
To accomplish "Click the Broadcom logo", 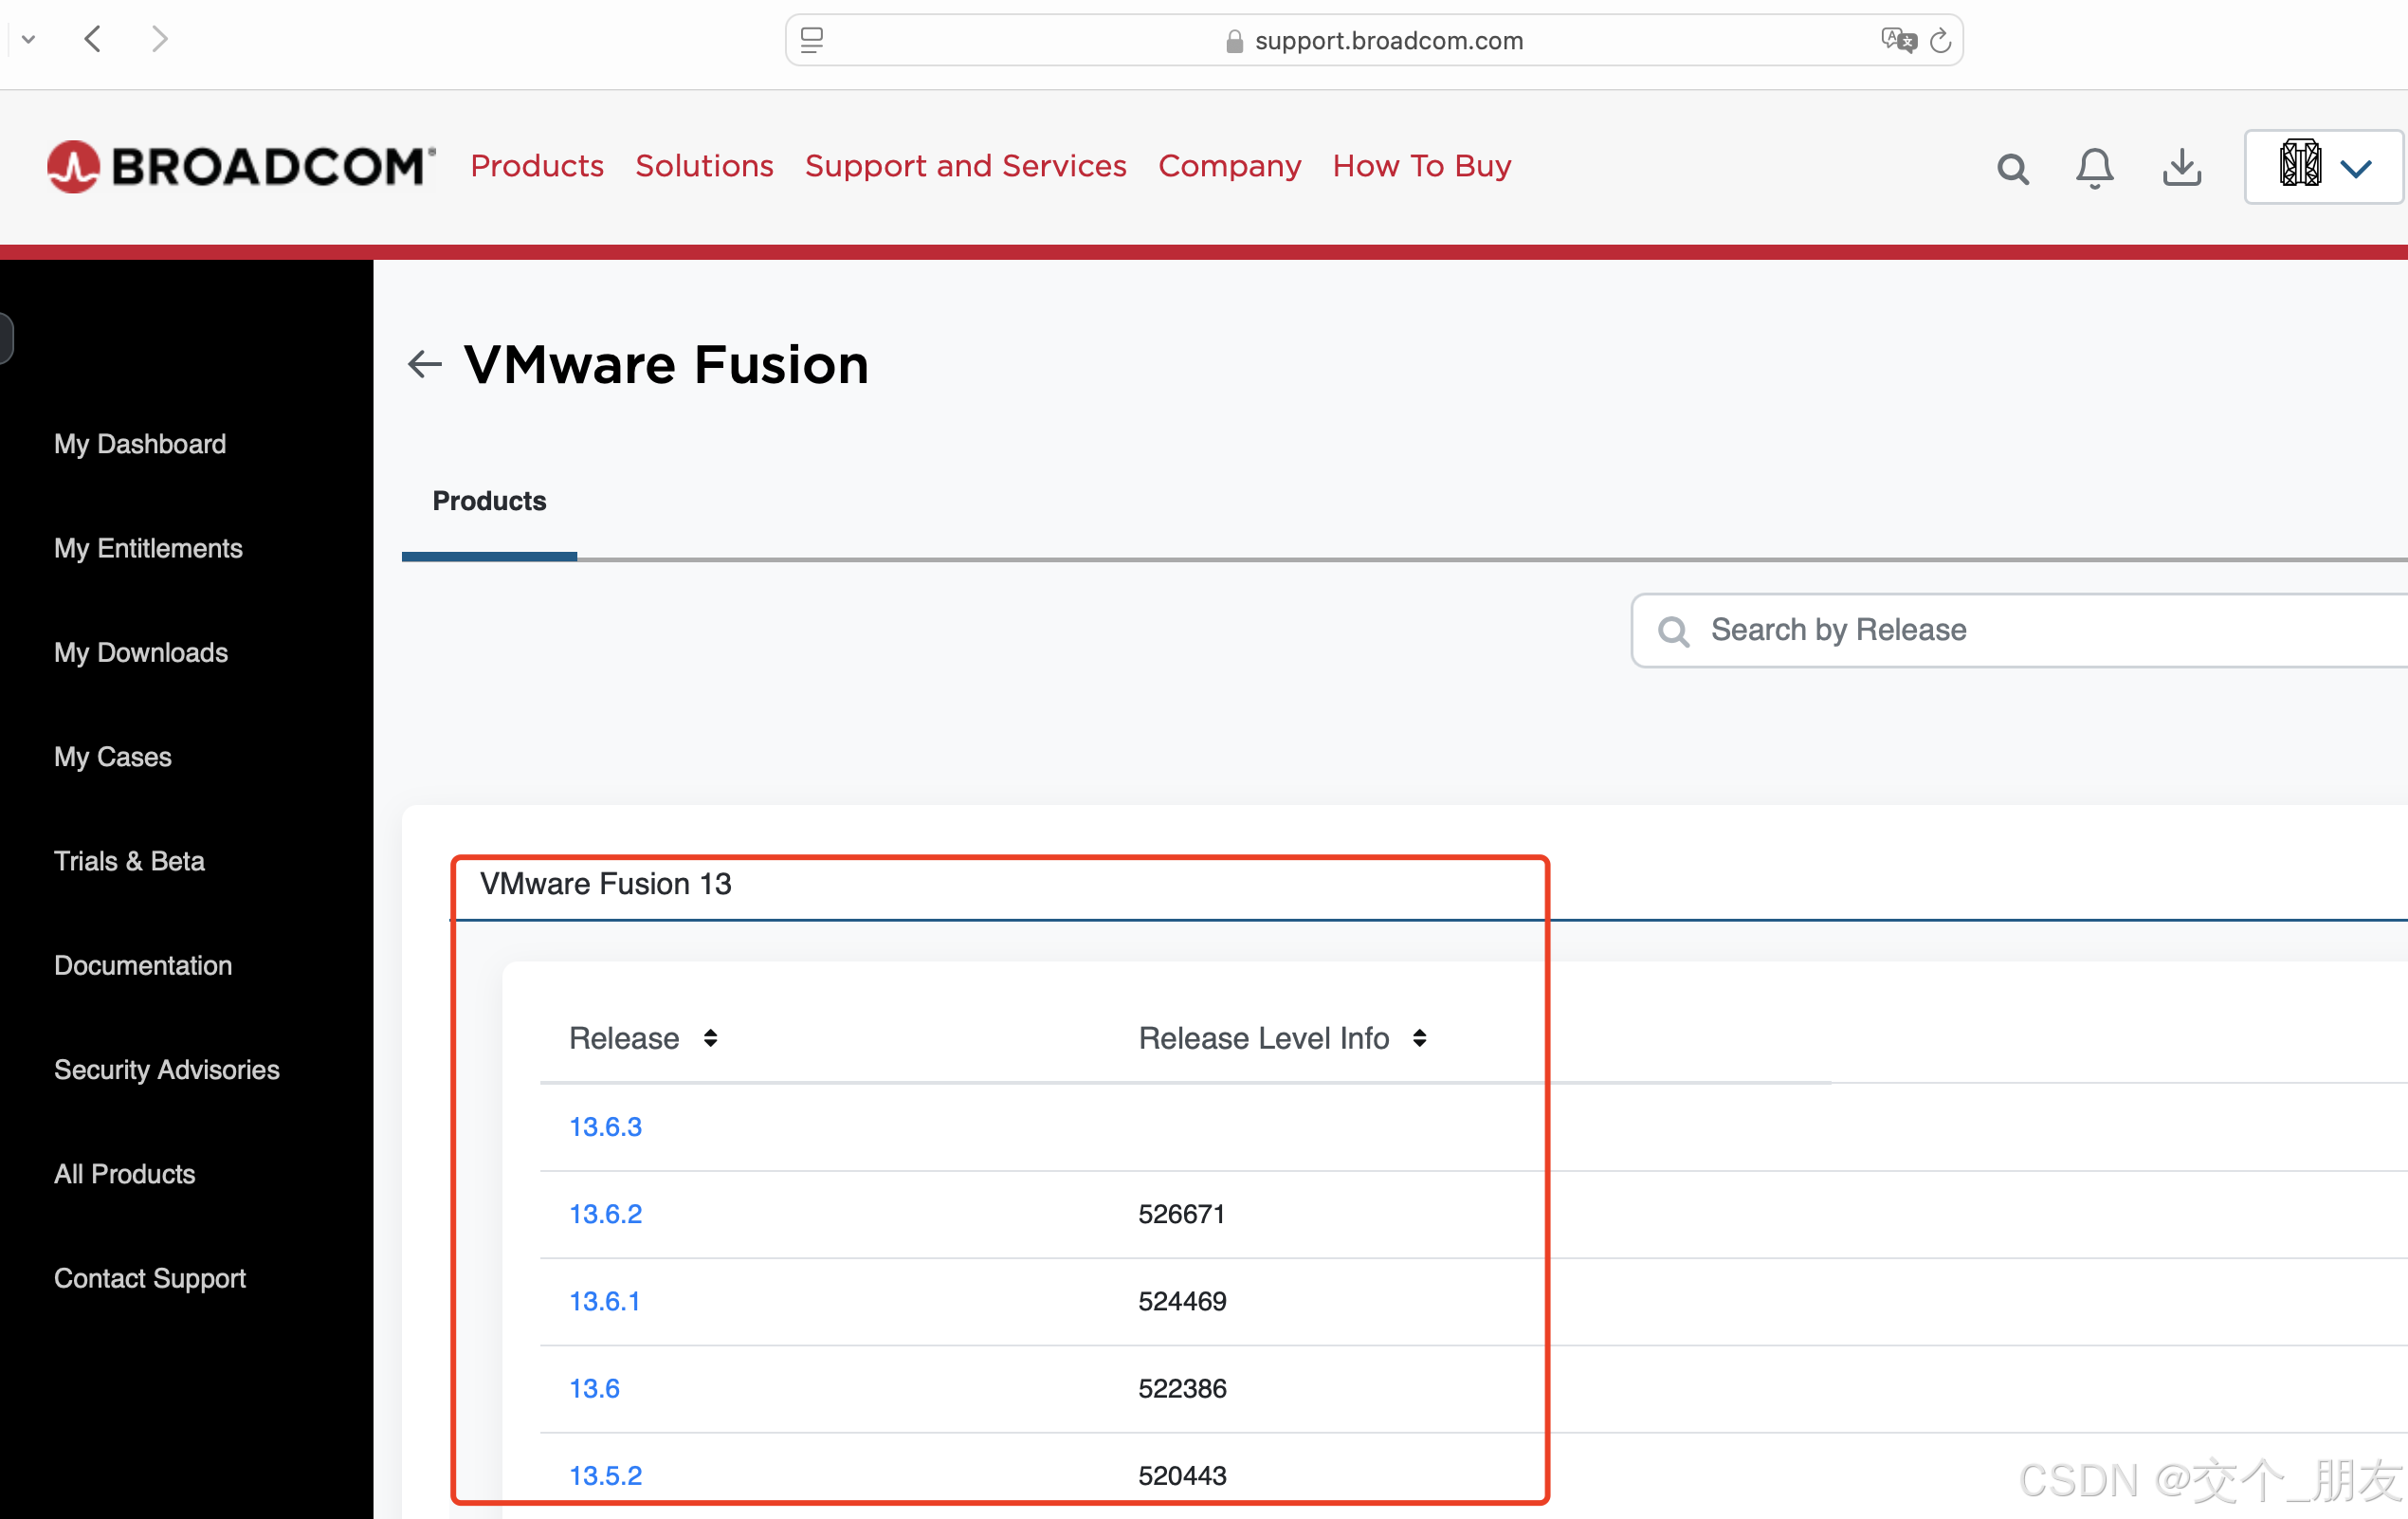I will coord(240,166).
